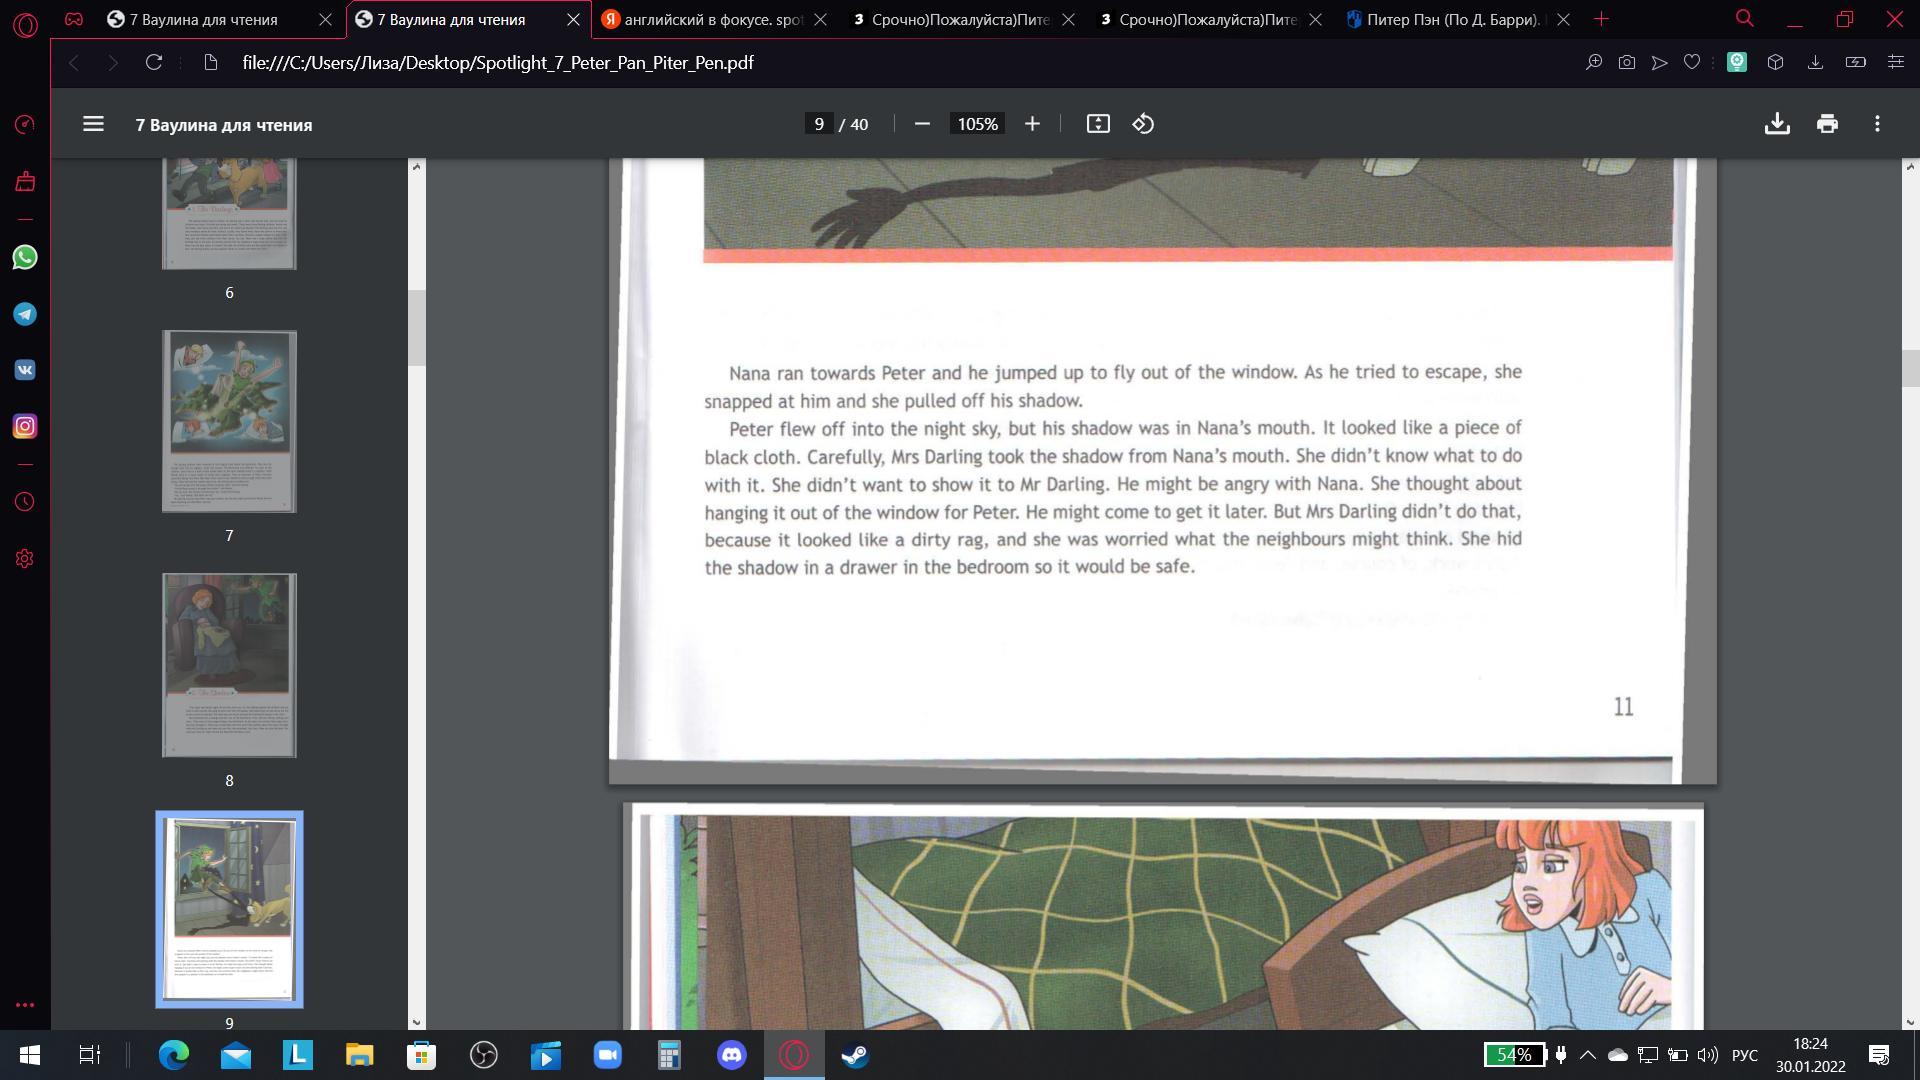Open the Windows Start menu
Viewport: 1920px width, 1080px height.
29,1055
